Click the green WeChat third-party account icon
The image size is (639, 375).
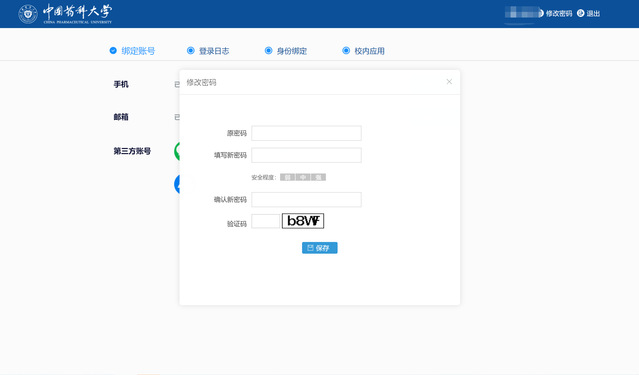click(x=177, y=151)
